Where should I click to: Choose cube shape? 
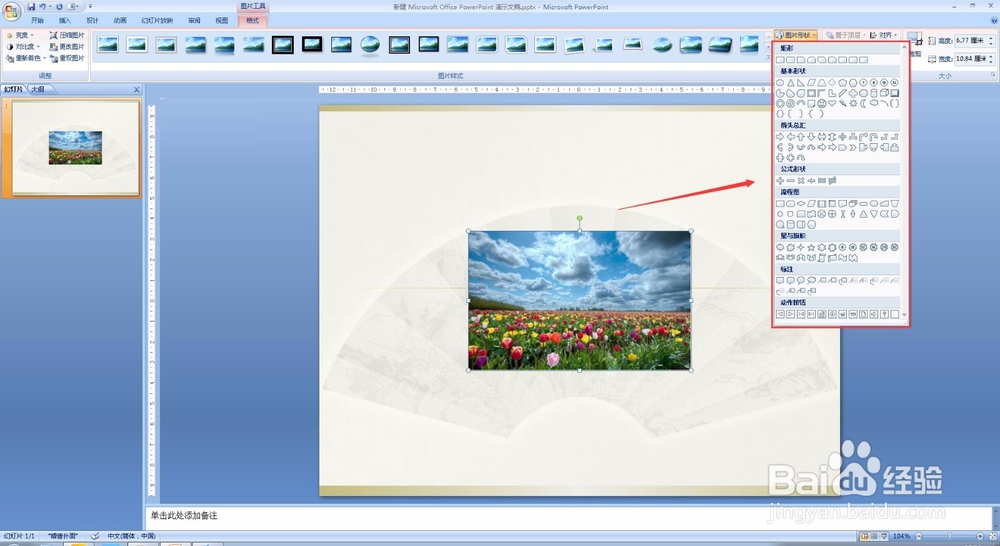click(x=884, y=93)
